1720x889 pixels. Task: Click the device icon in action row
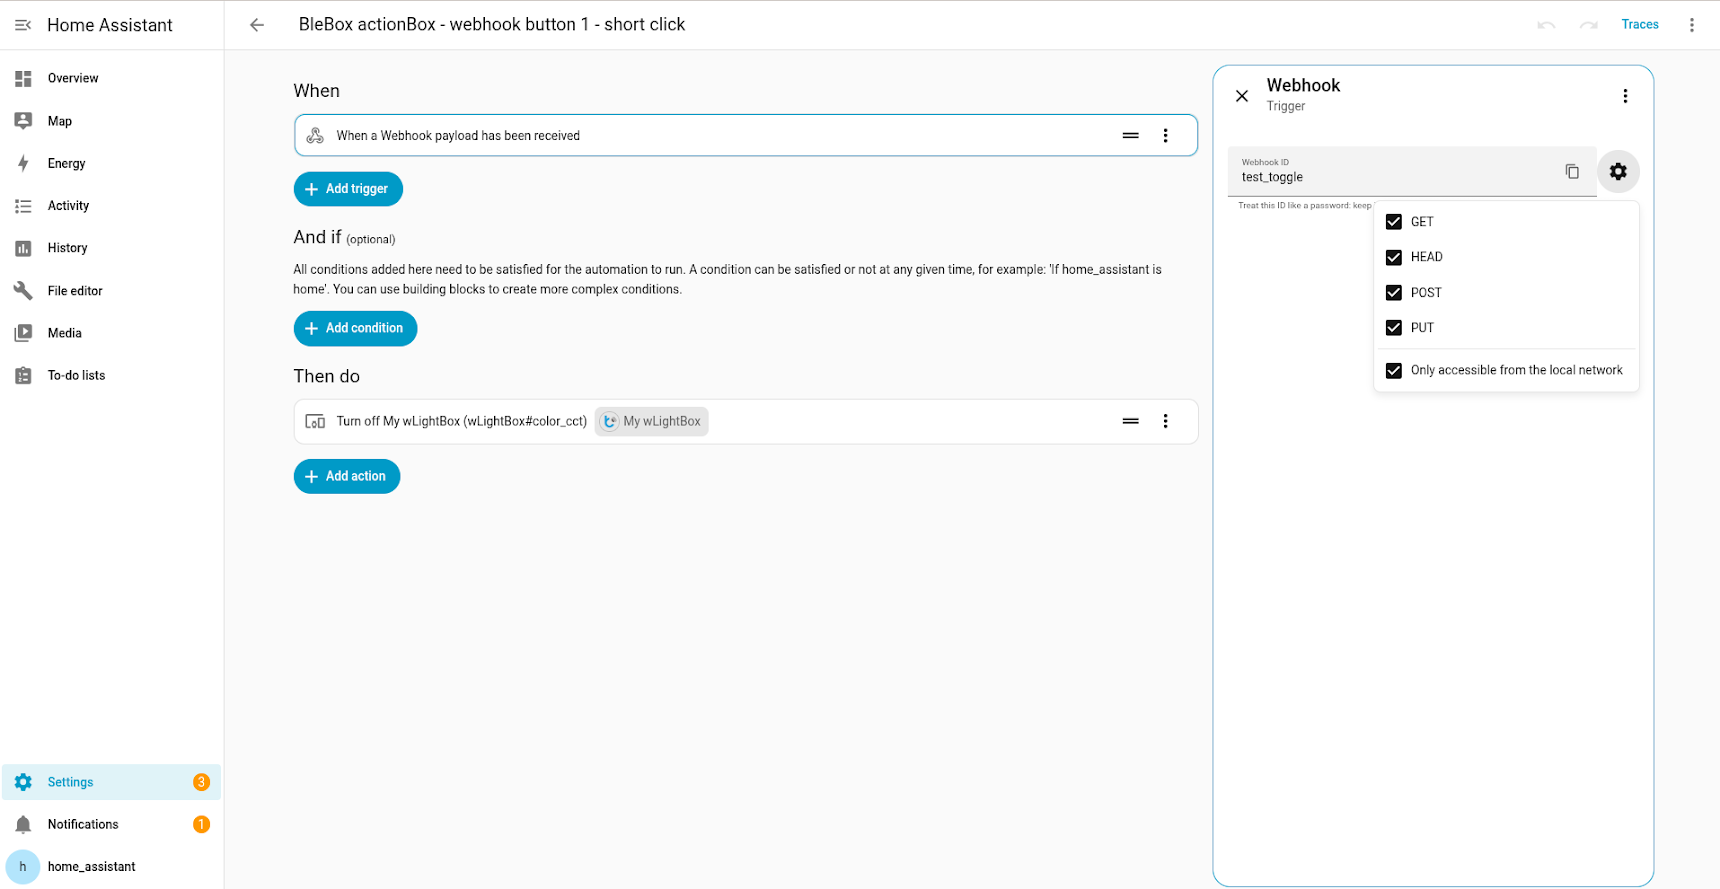(x=315, y=421)
